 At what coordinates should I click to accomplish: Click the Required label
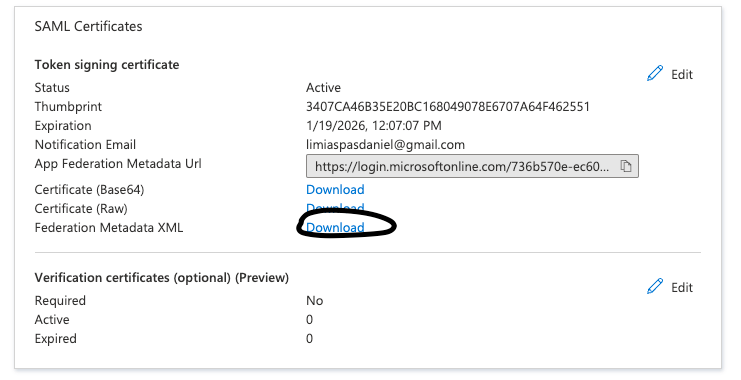(x=60, y=301)
